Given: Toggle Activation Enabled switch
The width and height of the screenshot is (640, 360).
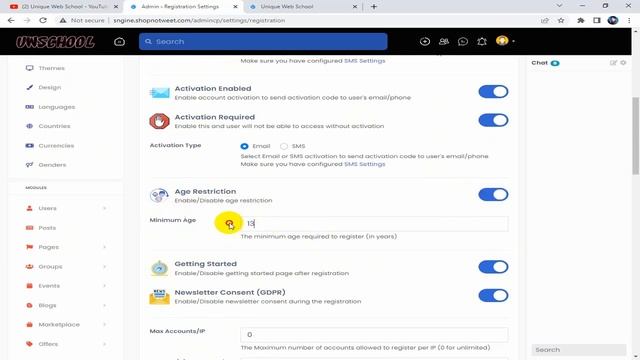Looking at the screenshot, I should (493, 92).
